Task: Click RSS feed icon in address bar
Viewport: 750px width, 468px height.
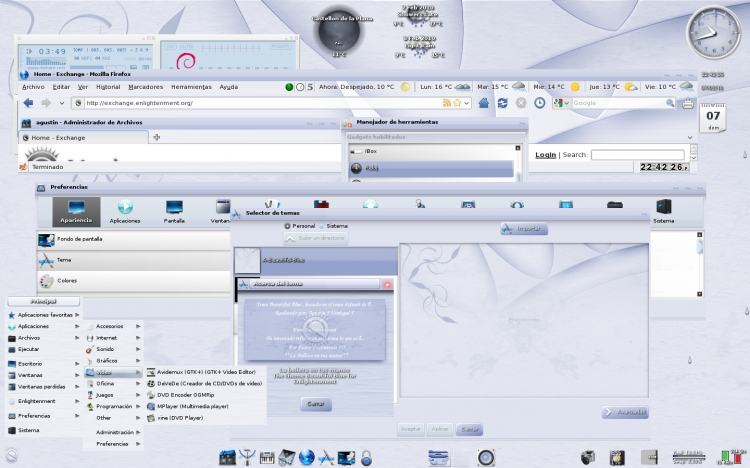Action: 447,103
